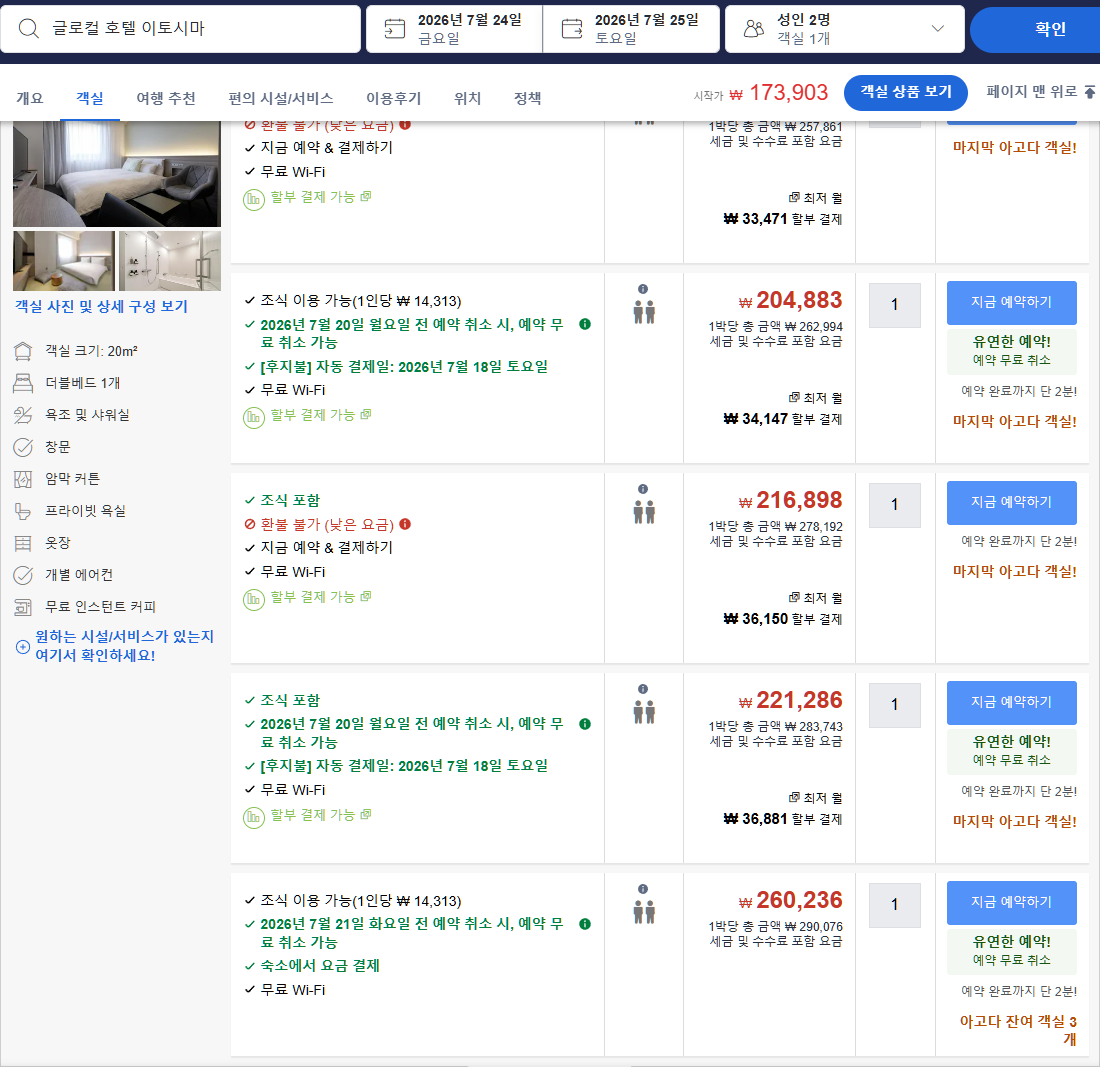This screenshot has width=1100, height=1067.
Task: Click the hotel name search field
Action: coord(180,29)
